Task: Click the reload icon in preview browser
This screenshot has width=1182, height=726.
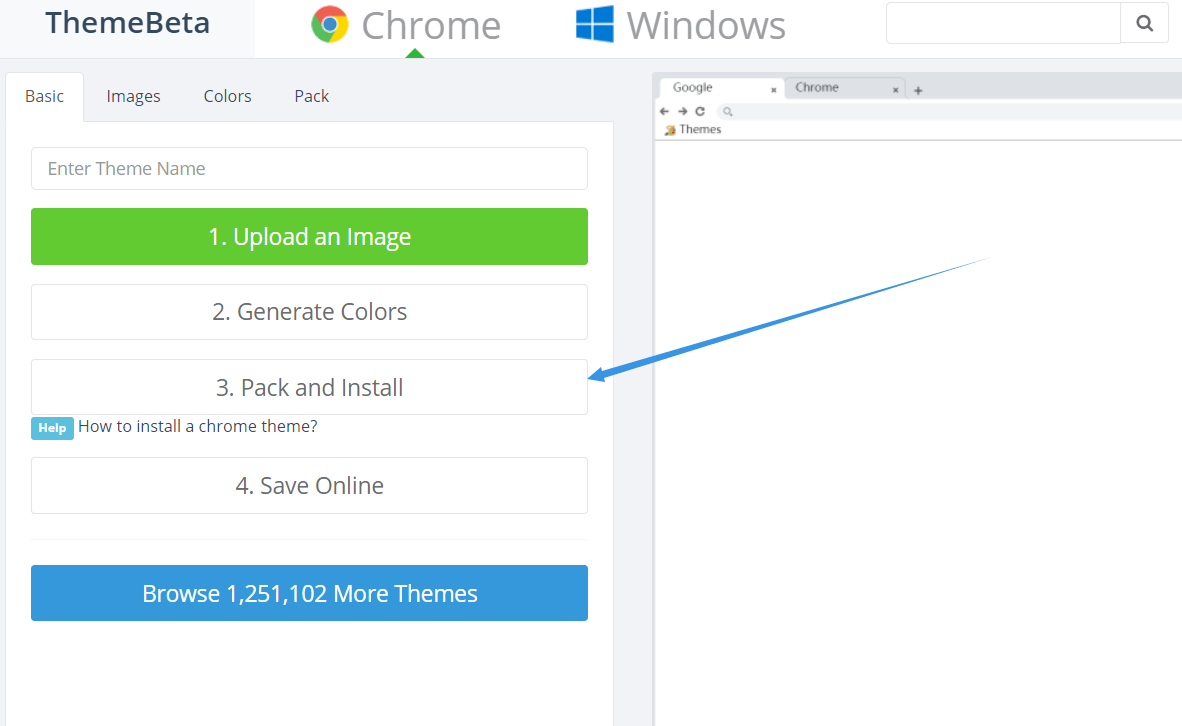Action: coord(700,111)
